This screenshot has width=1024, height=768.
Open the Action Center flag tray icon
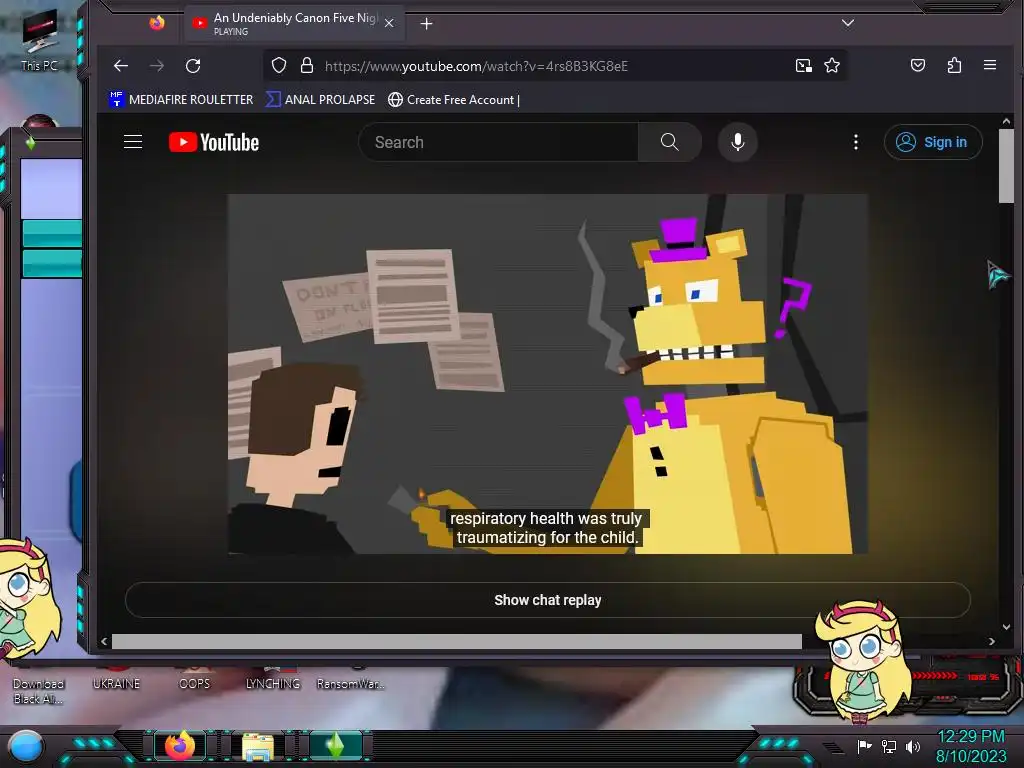coord(864,746)
